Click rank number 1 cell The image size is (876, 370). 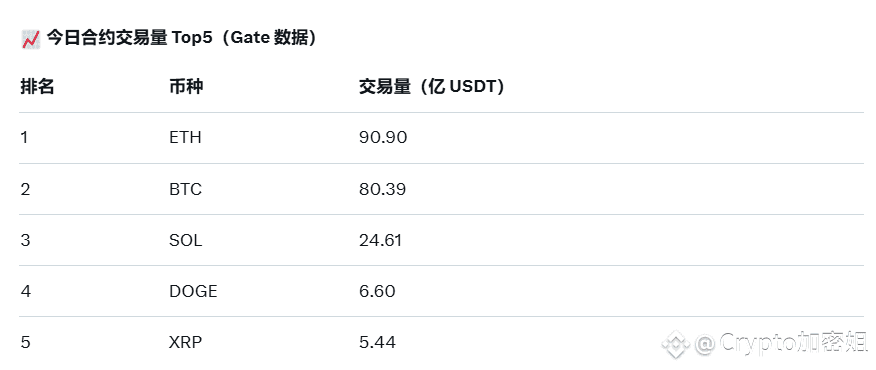(x=24, y=137)
